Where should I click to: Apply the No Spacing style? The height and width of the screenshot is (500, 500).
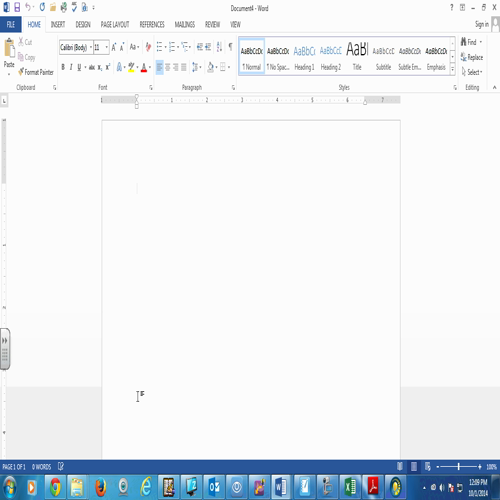tap(278, 57)
